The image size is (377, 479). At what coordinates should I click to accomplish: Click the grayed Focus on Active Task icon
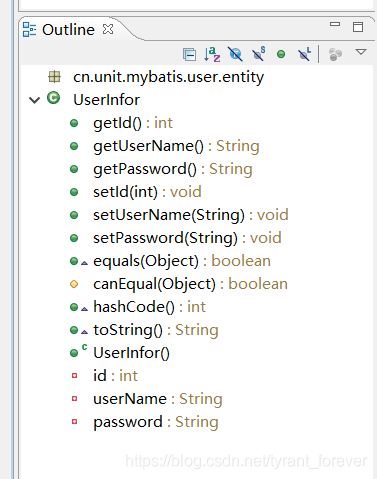[335, 54]
